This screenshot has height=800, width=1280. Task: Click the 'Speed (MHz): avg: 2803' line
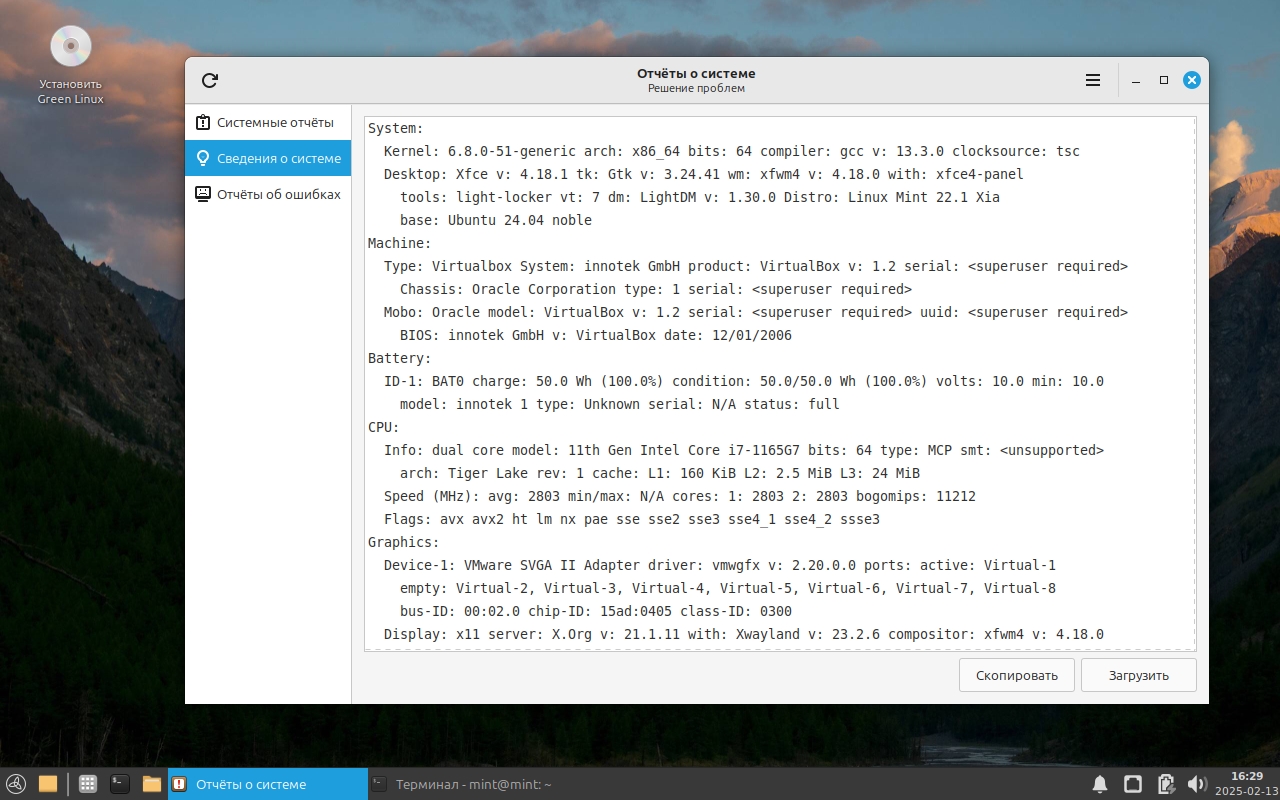[680, 496]
